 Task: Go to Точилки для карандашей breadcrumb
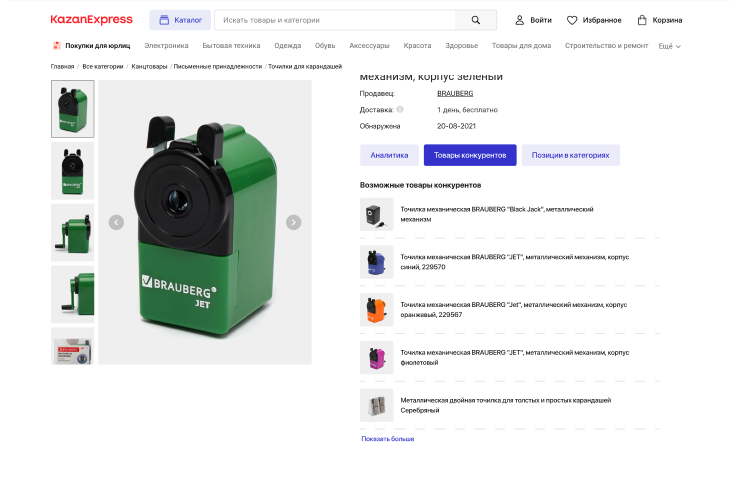pyautogui.click(x=305, y=66)
